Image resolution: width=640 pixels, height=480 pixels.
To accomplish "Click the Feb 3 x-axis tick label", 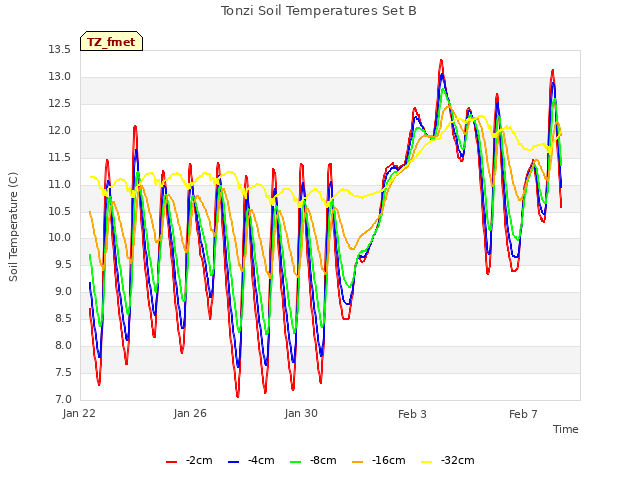I will tap(412, 414).
